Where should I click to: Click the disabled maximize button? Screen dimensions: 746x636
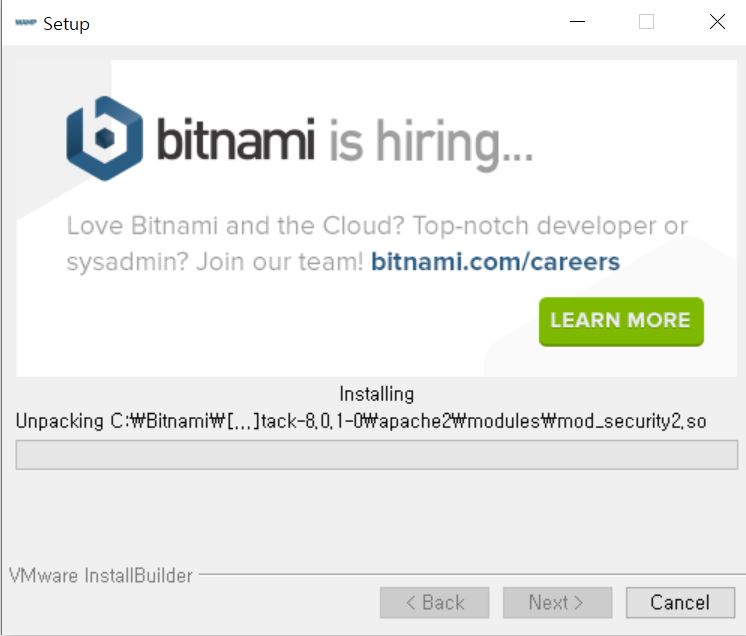click(x=646, y=22)
